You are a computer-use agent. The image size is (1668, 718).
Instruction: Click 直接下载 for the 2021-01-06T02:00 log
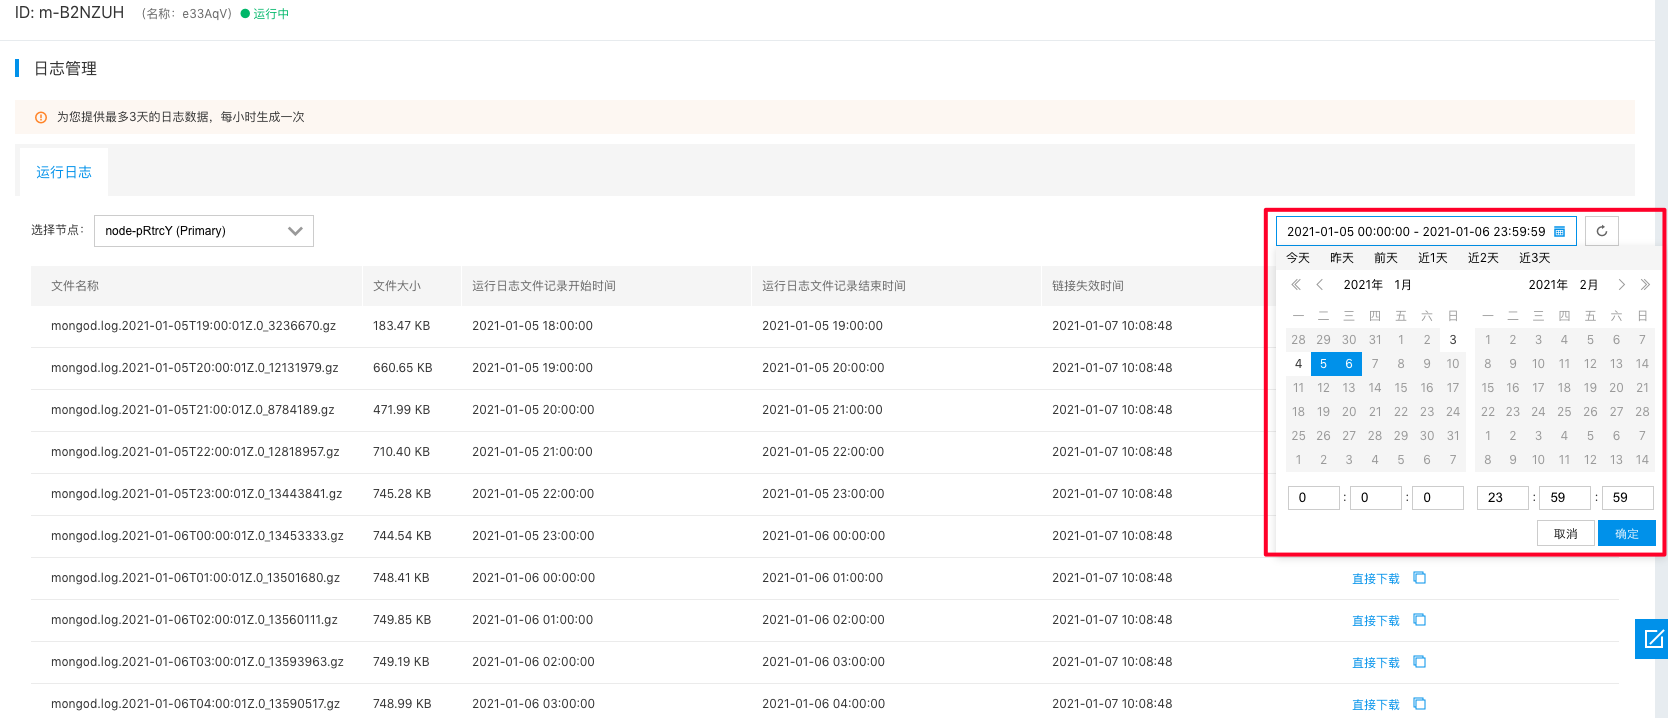1375,621
